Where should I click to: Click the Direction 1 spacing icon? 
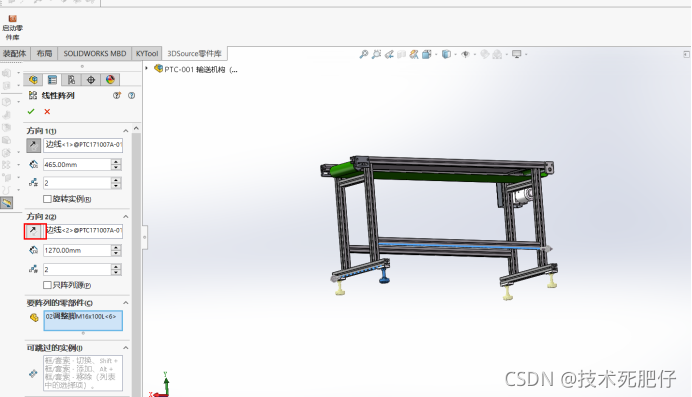point(34,165)
